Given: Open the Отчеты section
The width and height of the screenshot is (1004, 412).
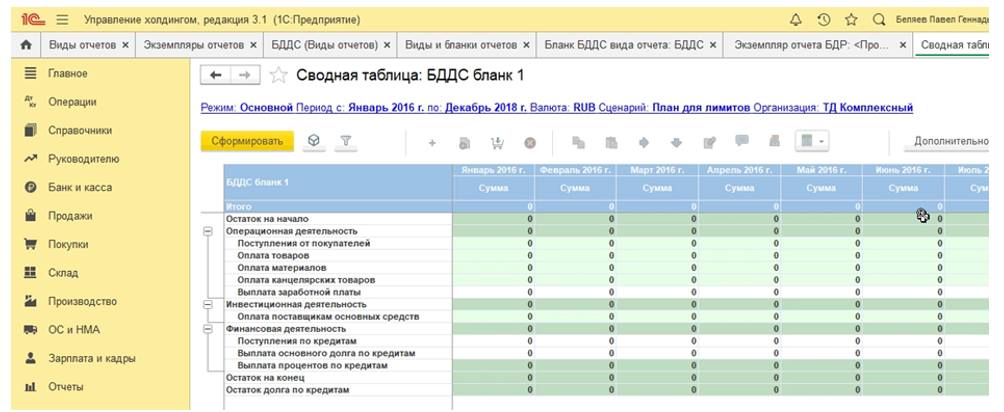Looking at the screenshot, I should (x=66, y=387).
